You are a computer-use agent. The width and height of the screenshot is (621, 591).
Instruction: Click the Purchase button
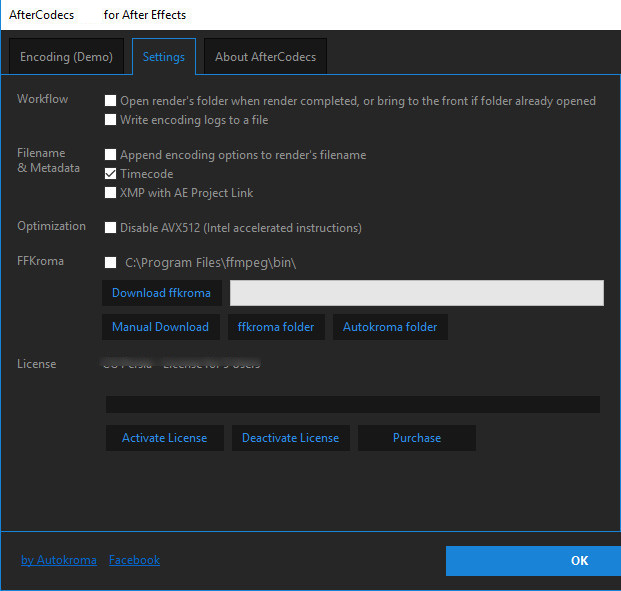coord(417,438)
